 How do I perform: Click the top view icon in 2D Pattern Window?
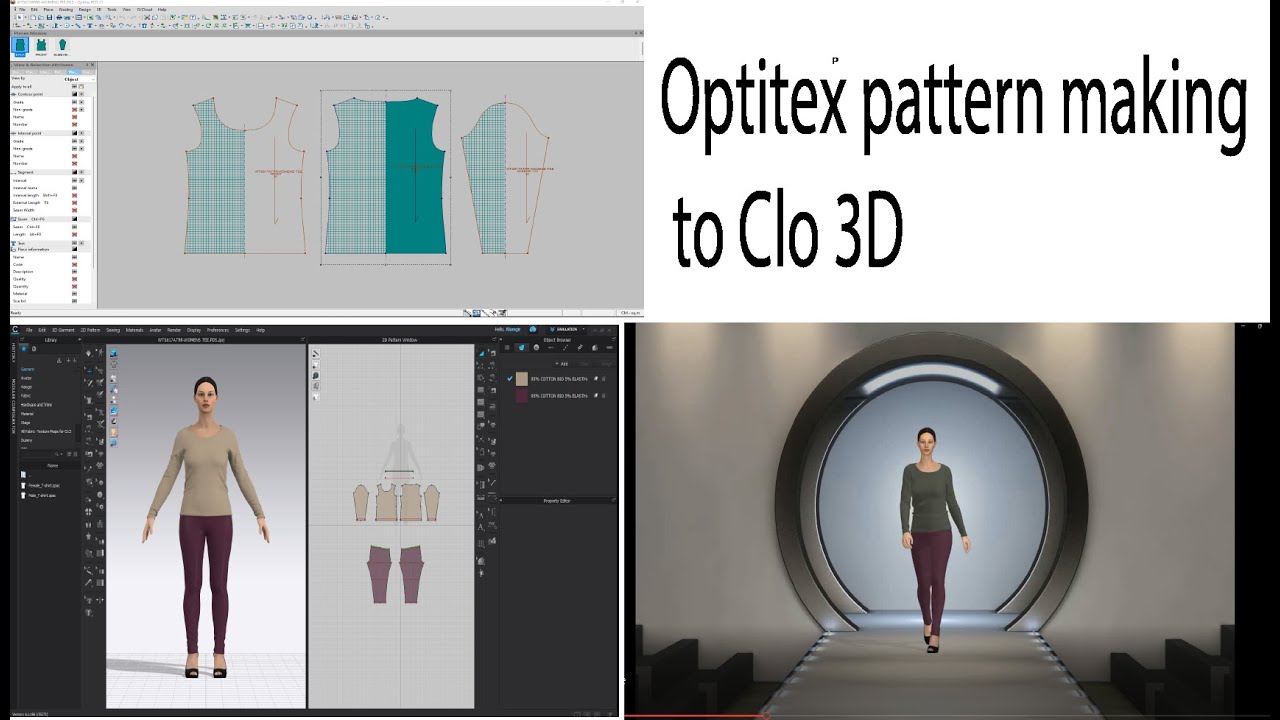pyautogui.click(x=316, y=353)
